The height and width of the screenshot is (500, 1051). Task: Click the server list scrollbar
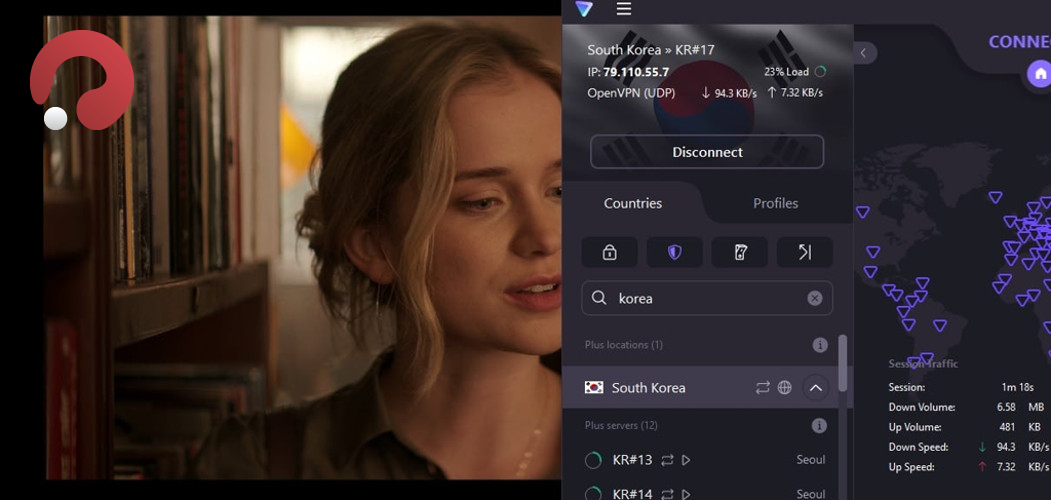click(x=843, y=365)
